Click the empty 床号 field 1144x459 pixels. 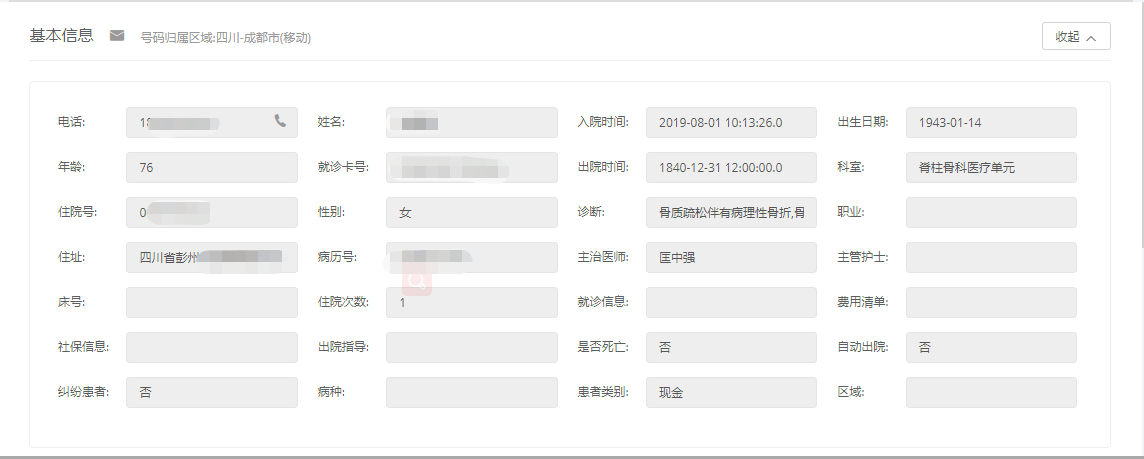coord(212,302)
